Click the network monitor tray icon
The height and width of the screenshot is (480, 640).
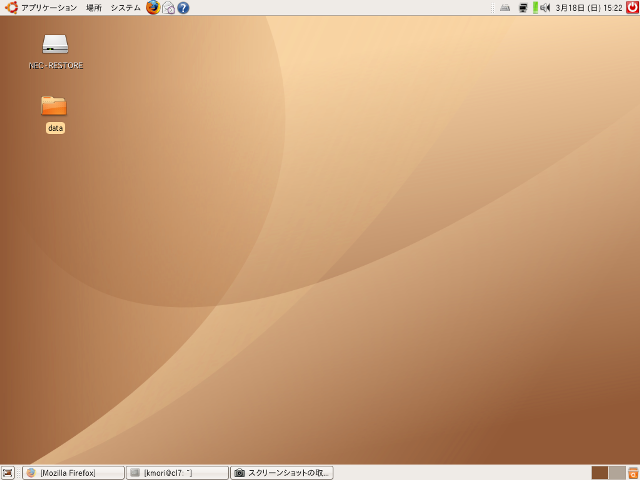pyautogui.click(x=523, y=8)
